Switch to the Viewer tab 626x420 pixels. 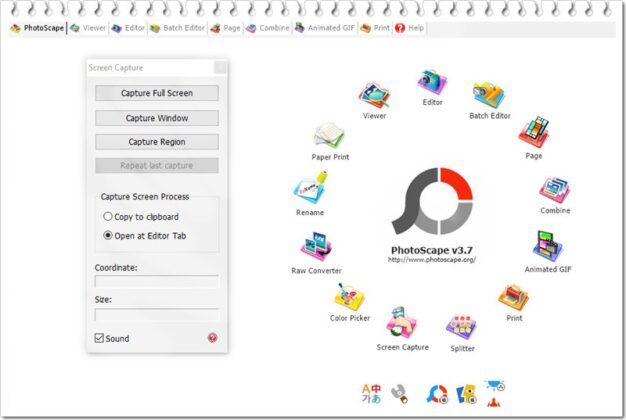click(88, 28)
